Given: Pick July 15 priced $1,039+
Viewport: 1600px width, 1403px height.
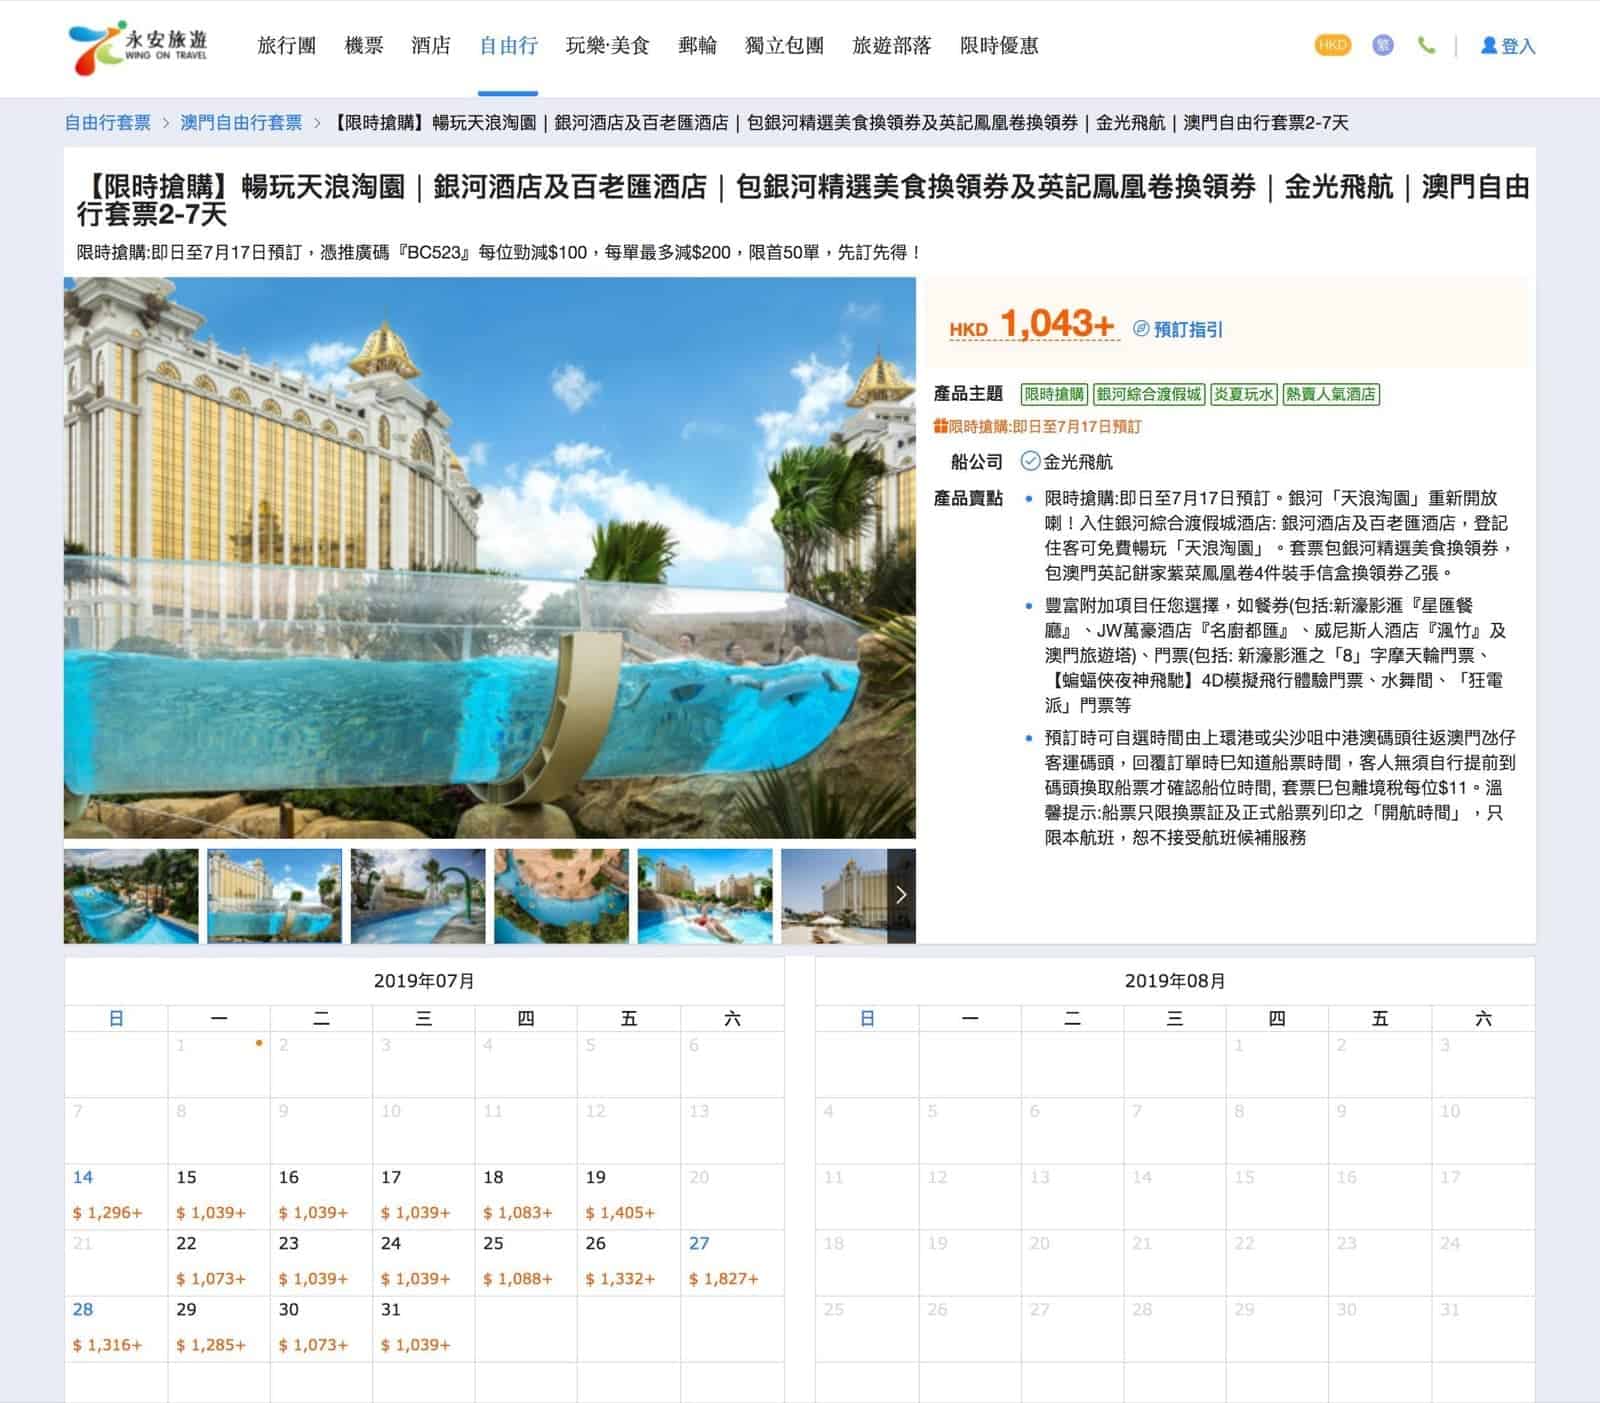Looking at the screenshot, I should [x=219, y=1196].
